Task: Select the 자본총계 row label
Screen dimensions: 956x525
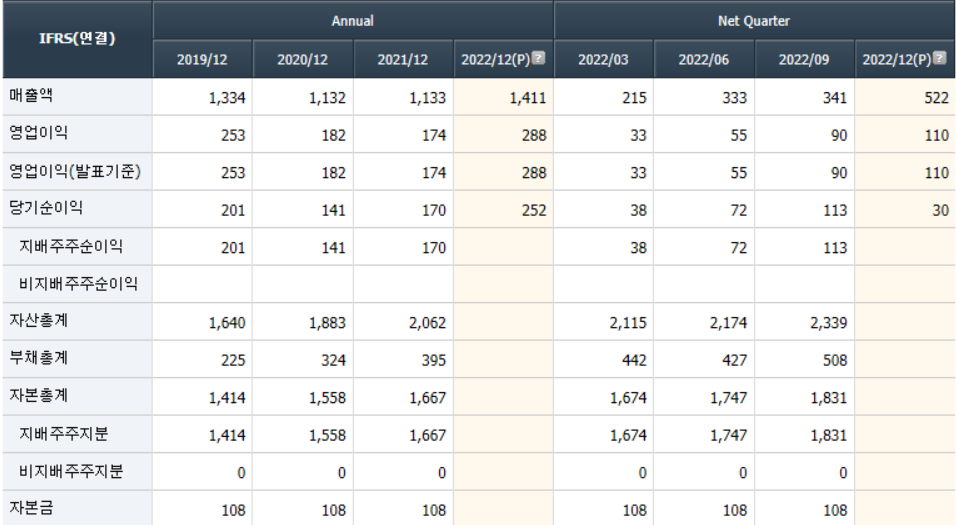Action: tap(38, 395)
